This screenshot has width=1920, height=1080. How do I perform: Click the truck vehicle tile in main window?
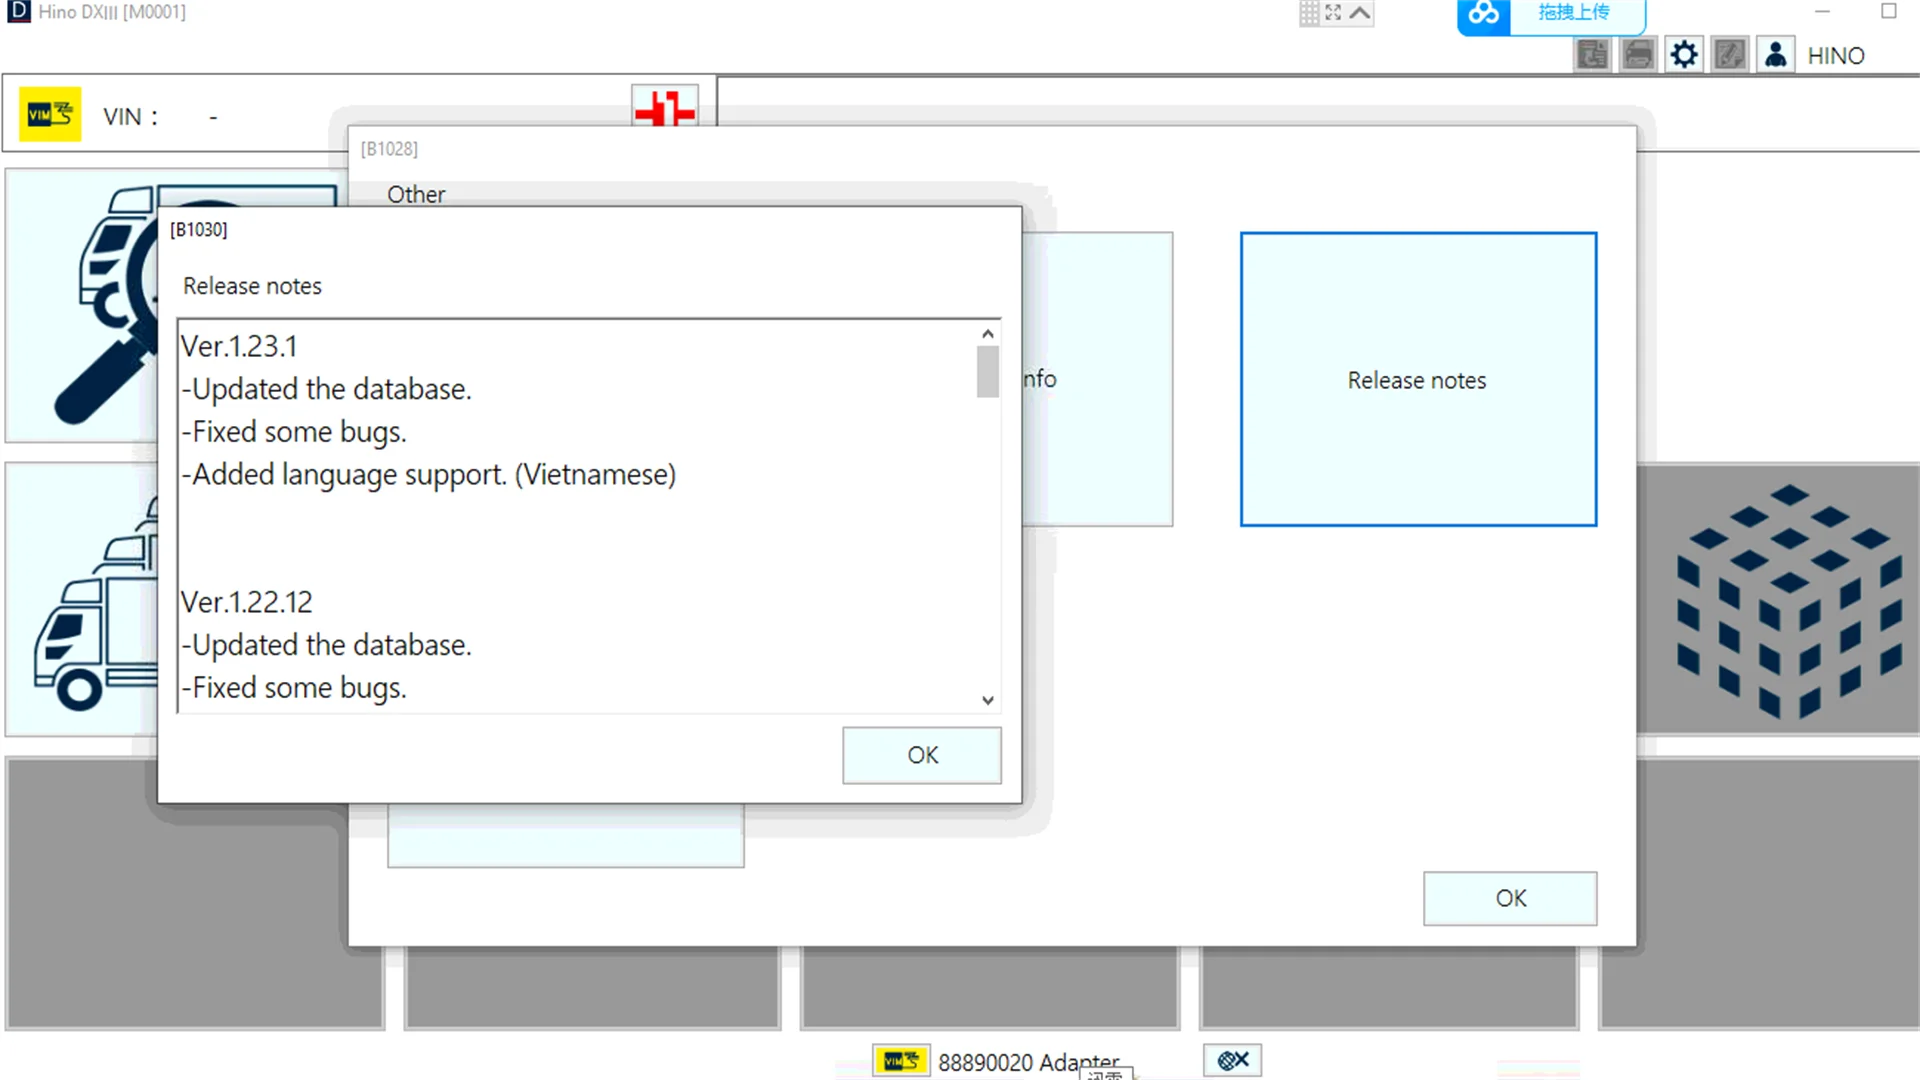tap(82, 599)
